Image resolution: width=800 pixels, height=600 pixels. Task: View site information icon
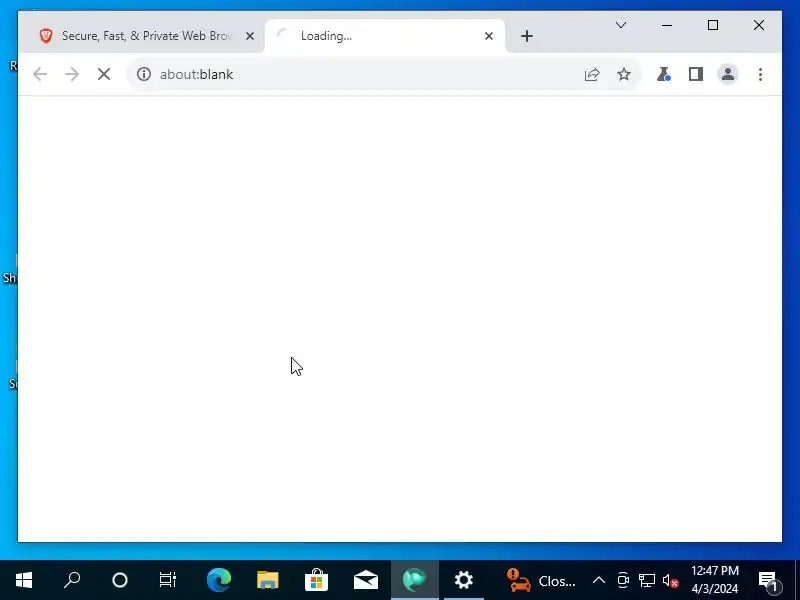point(144,74)
